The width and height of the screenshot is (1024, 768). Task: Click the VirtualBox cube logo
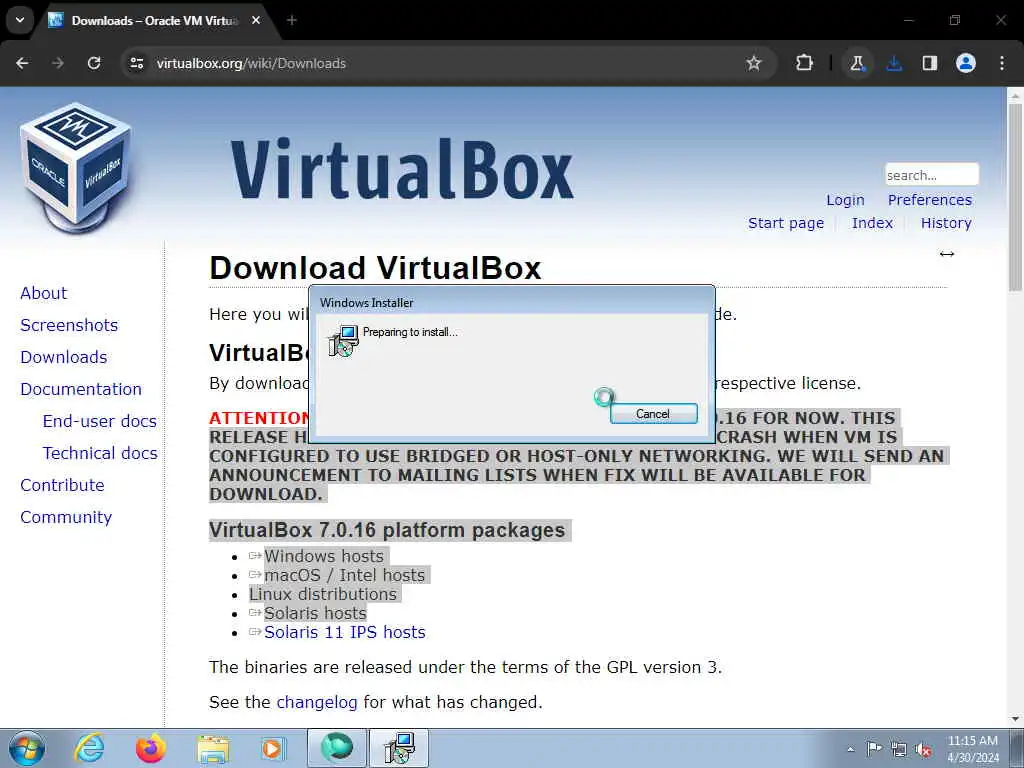[x=76, y=167]
